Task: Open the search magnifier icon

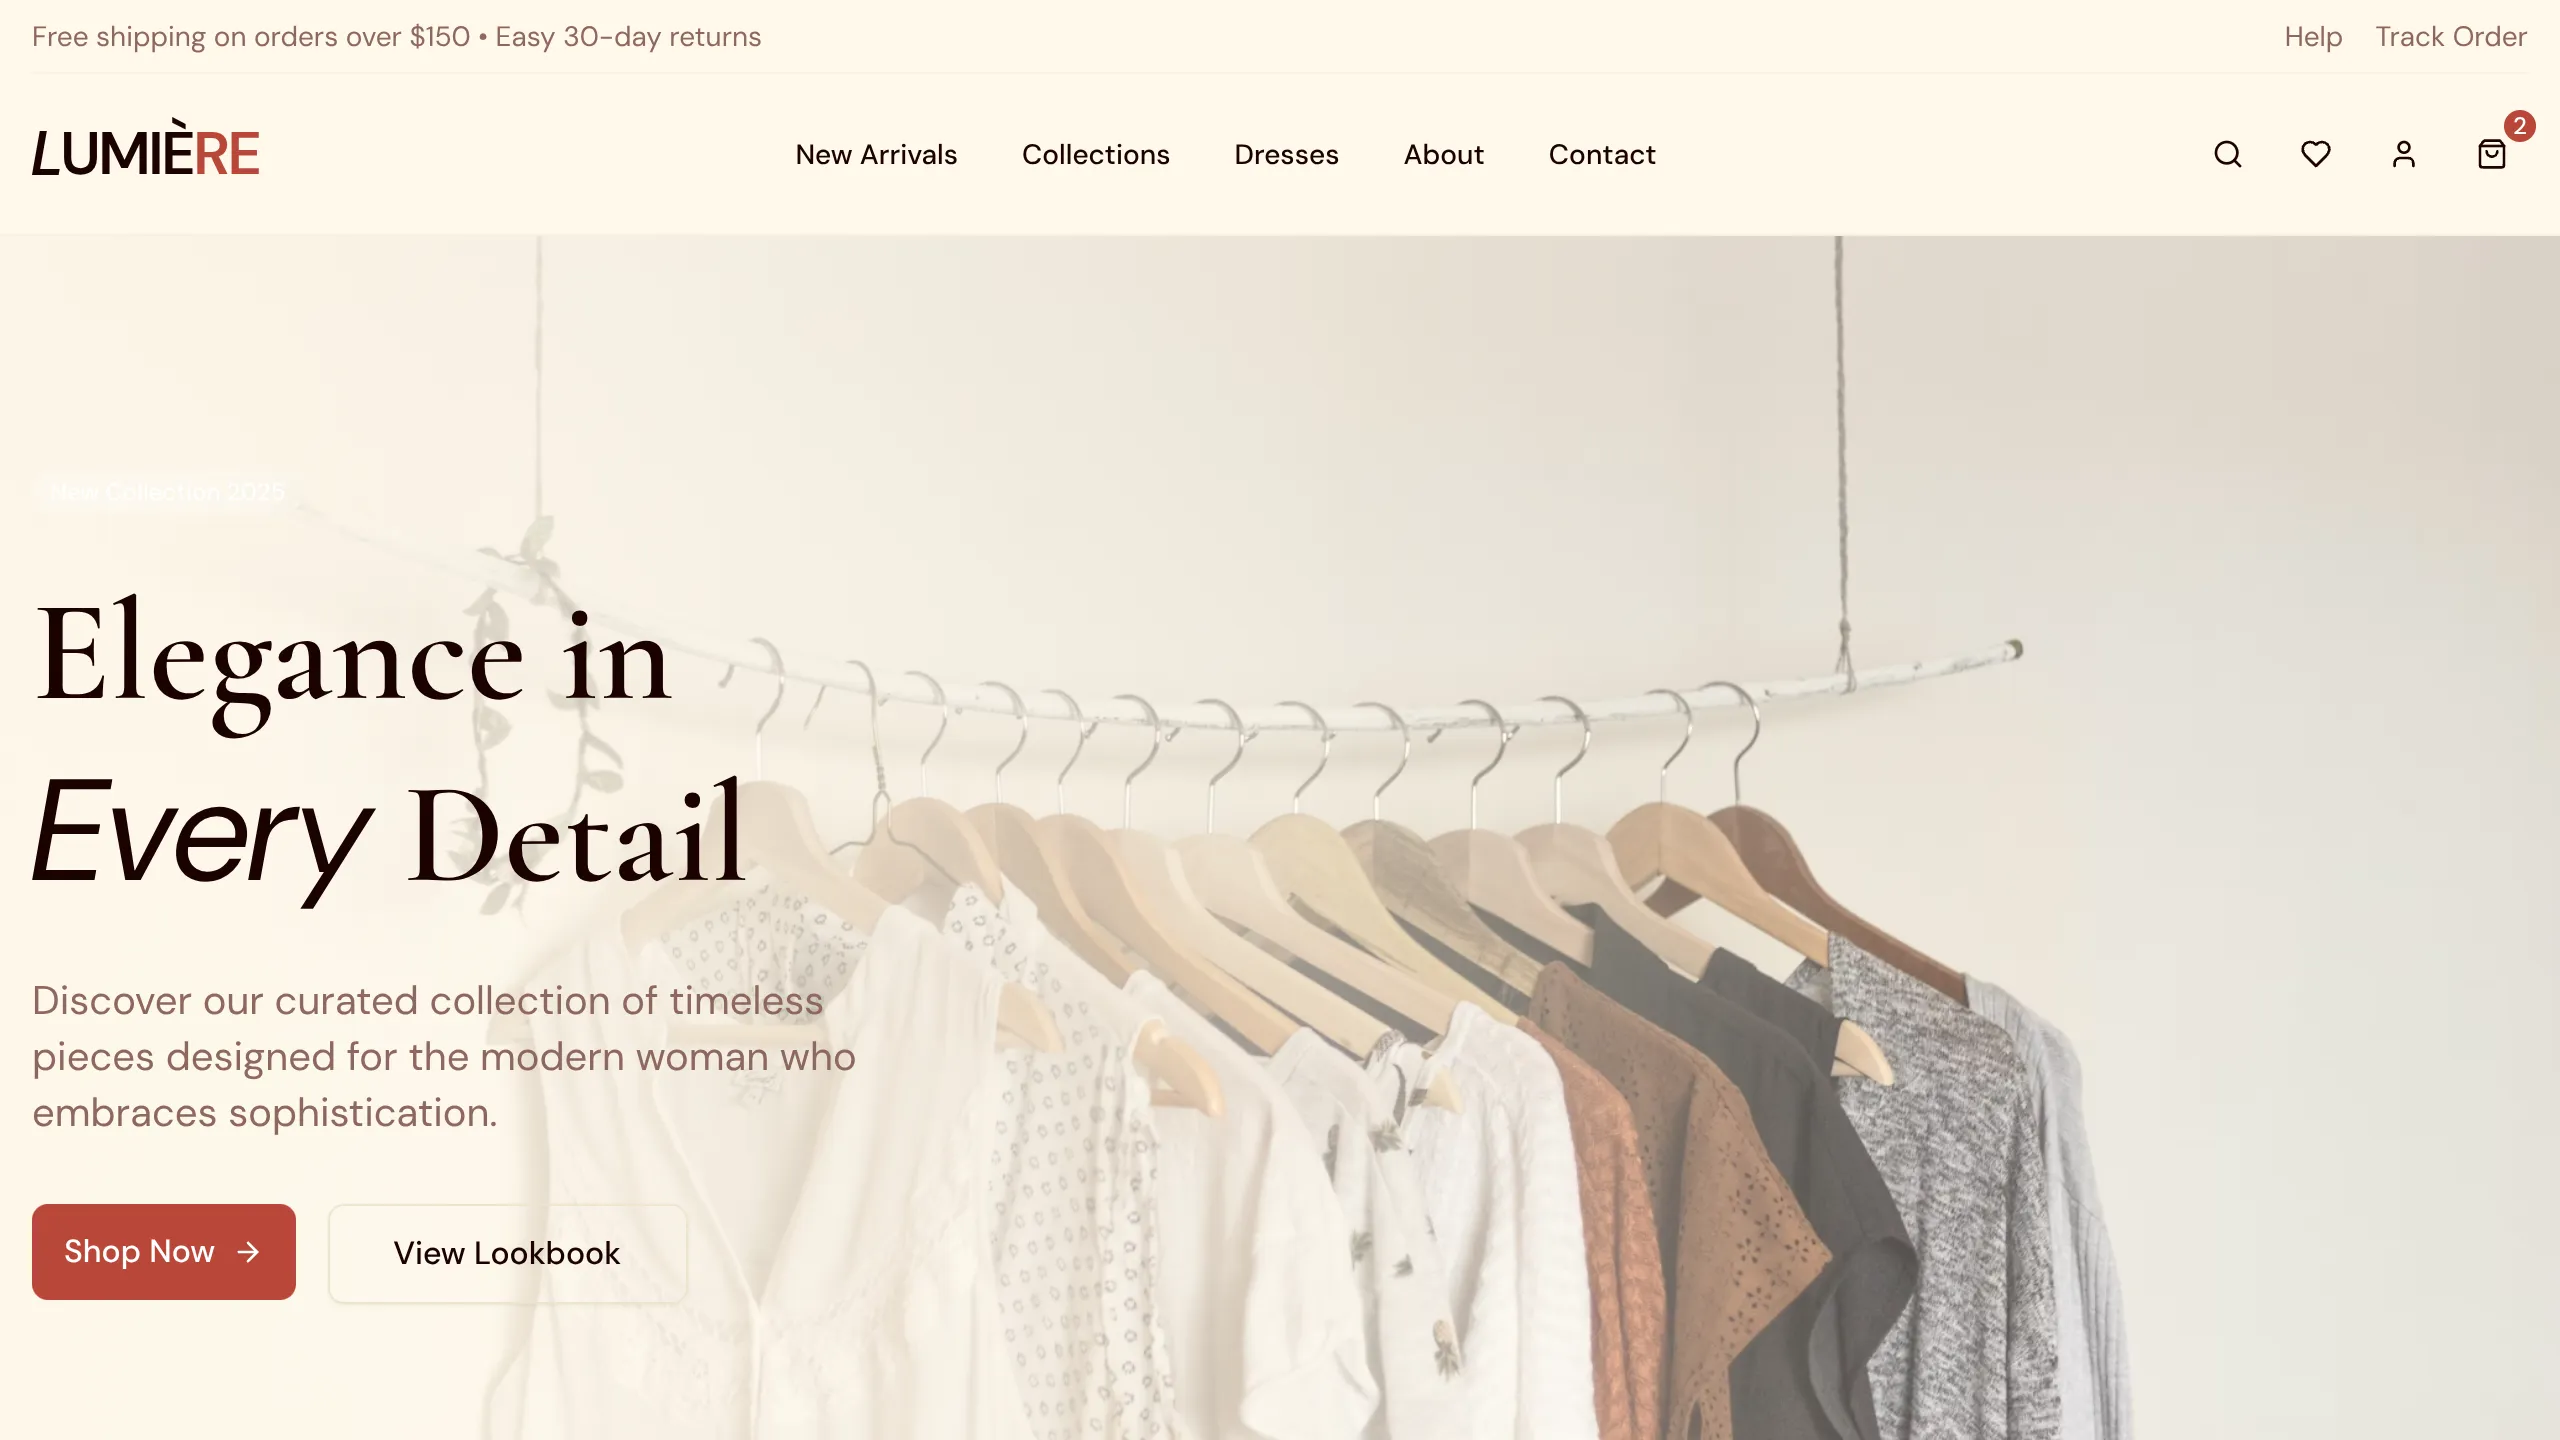Action: coord(2227,154)
